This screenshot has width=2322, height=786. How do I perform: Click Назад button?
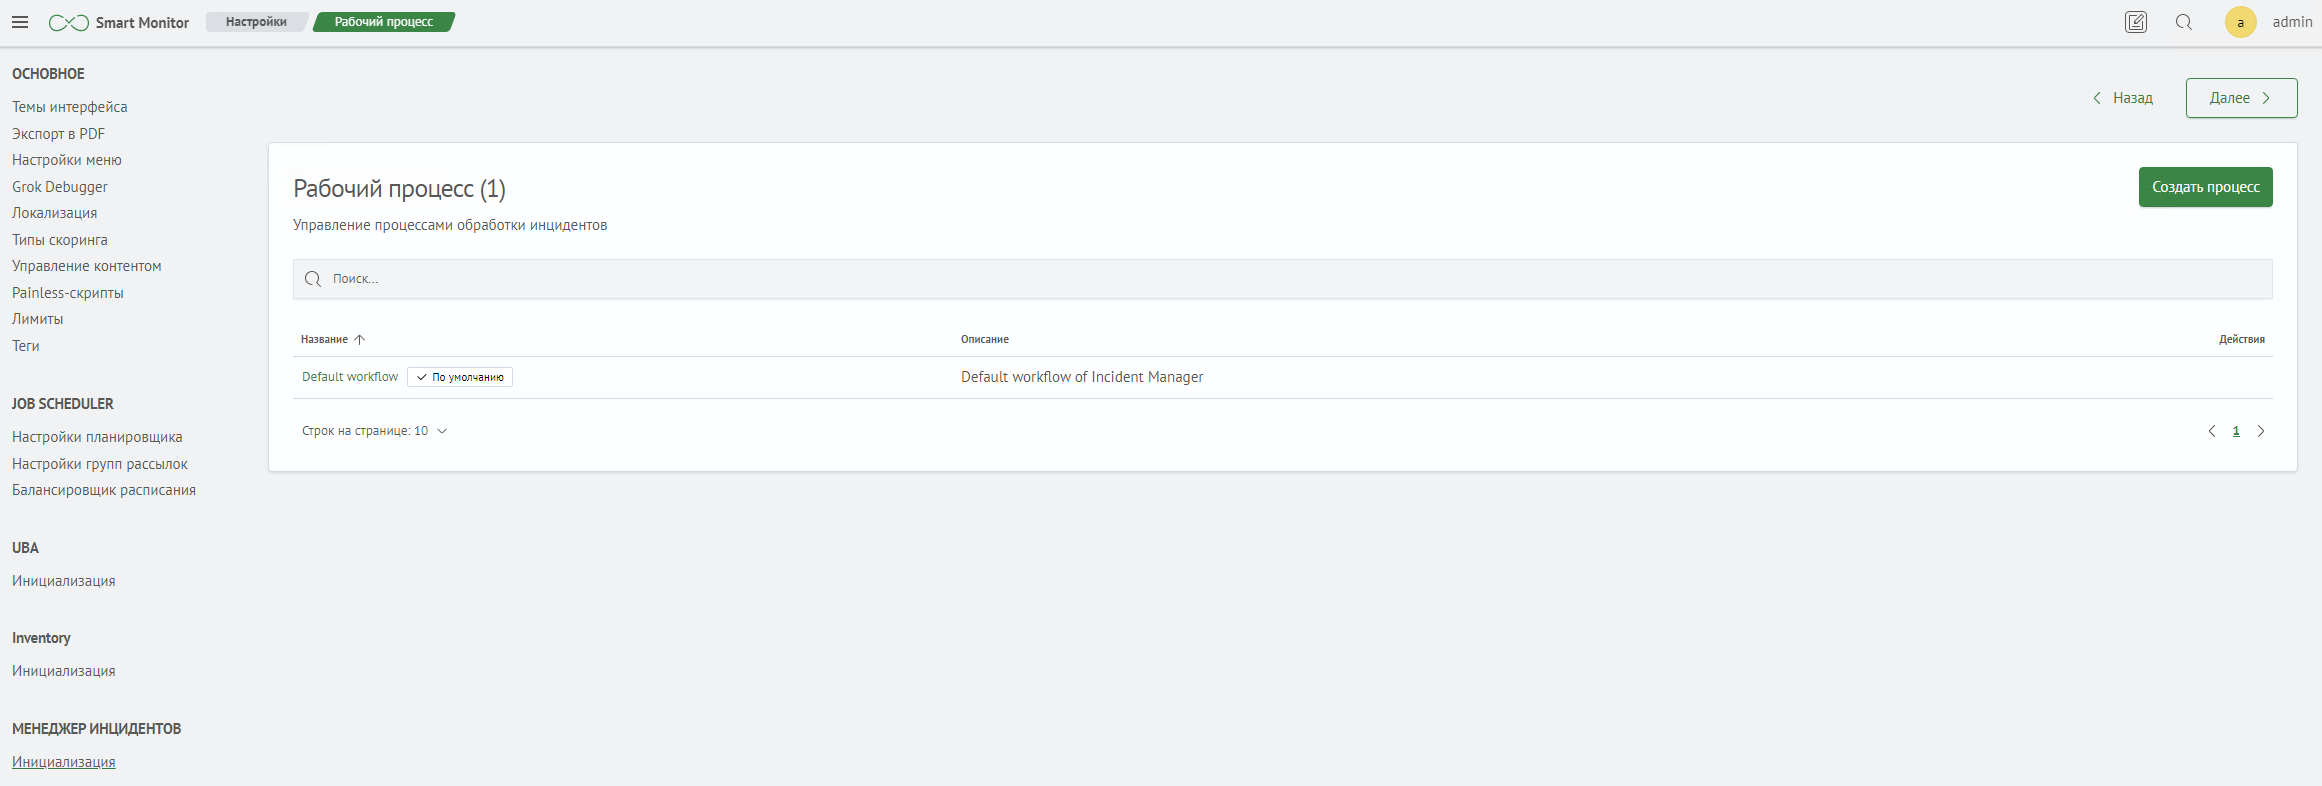[2122, 98]
